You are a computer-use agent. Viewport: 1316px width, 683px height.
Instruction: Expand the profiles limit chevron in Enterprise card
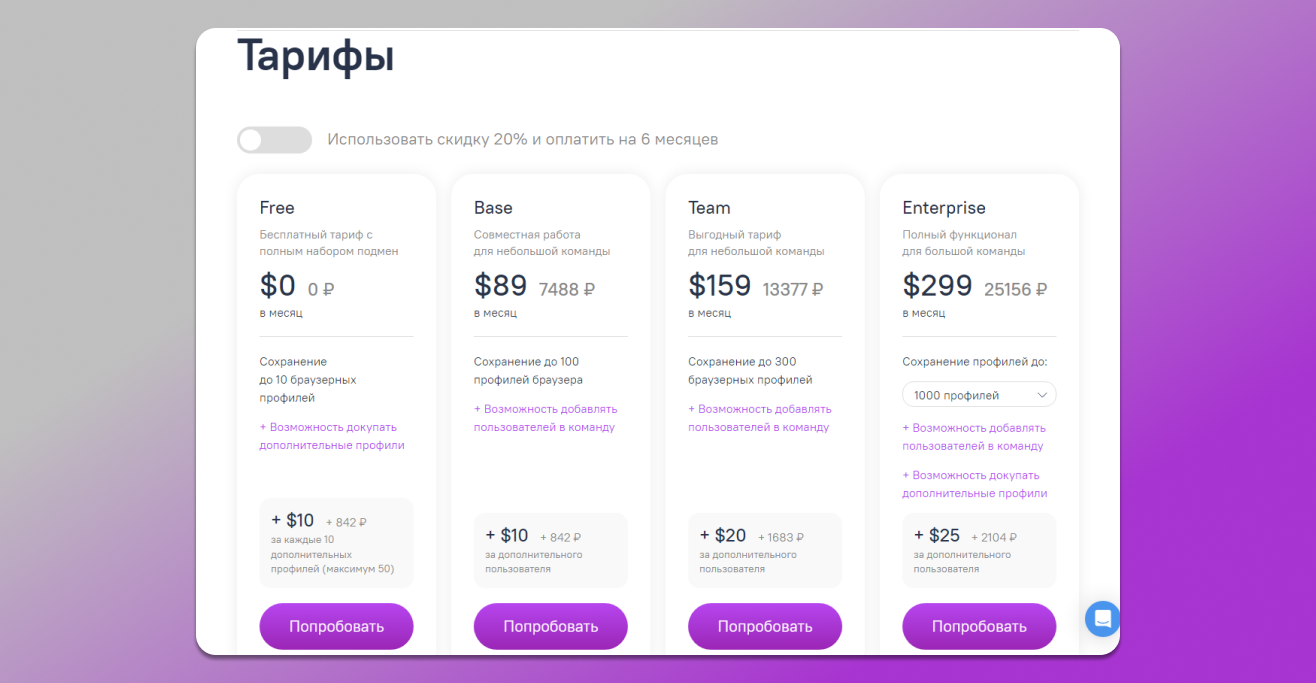pyautogui.click(x=1044, y=394)
